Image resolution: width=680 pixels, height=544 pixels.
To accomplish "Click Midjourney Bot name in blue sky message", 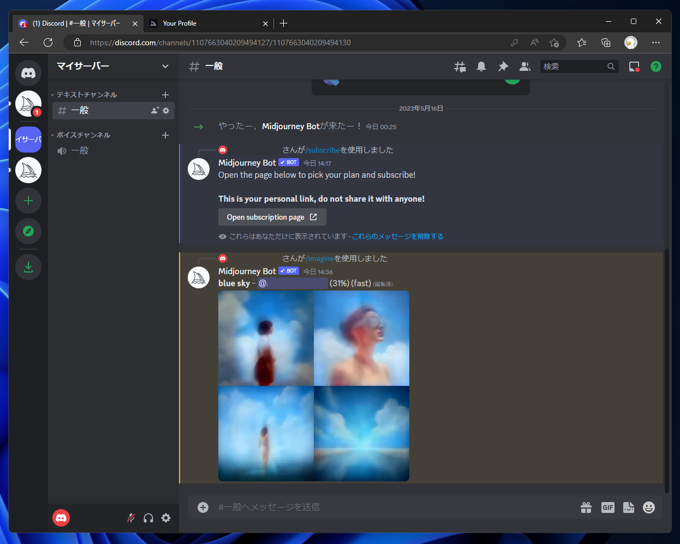I will point(247,271).
